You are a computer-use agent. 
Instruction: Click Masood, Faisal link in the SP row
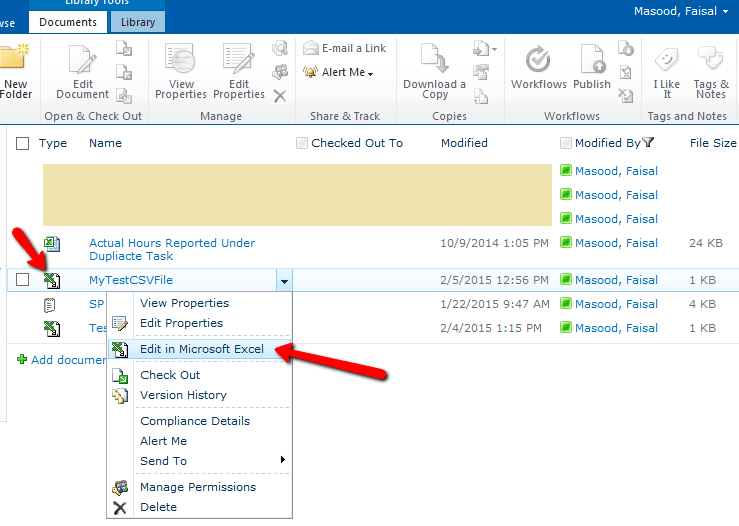tap(616, 304)
